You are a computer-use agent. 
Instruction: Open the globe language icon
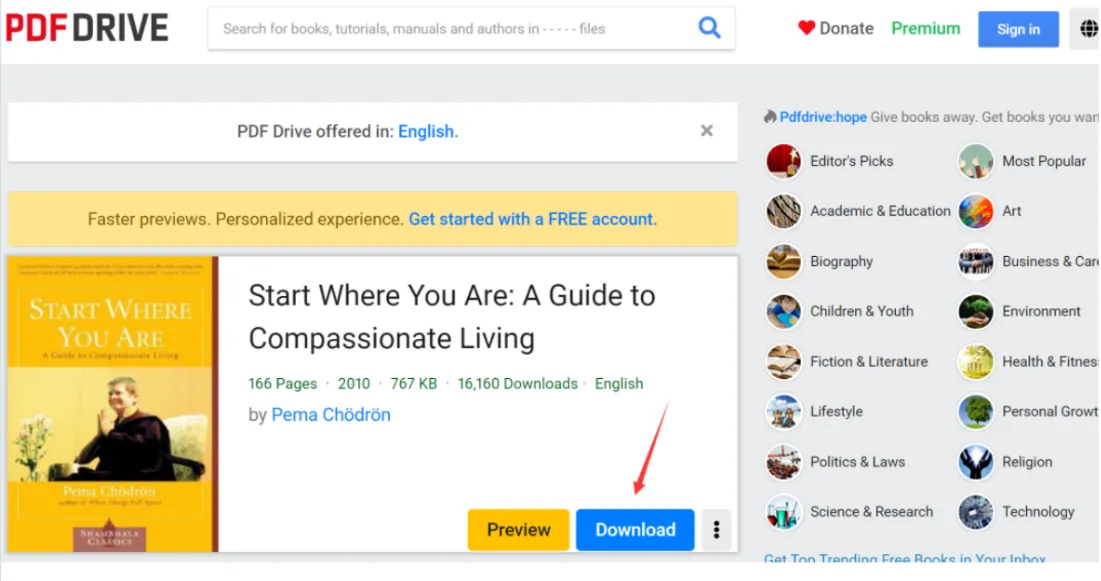click(1088, 29)
